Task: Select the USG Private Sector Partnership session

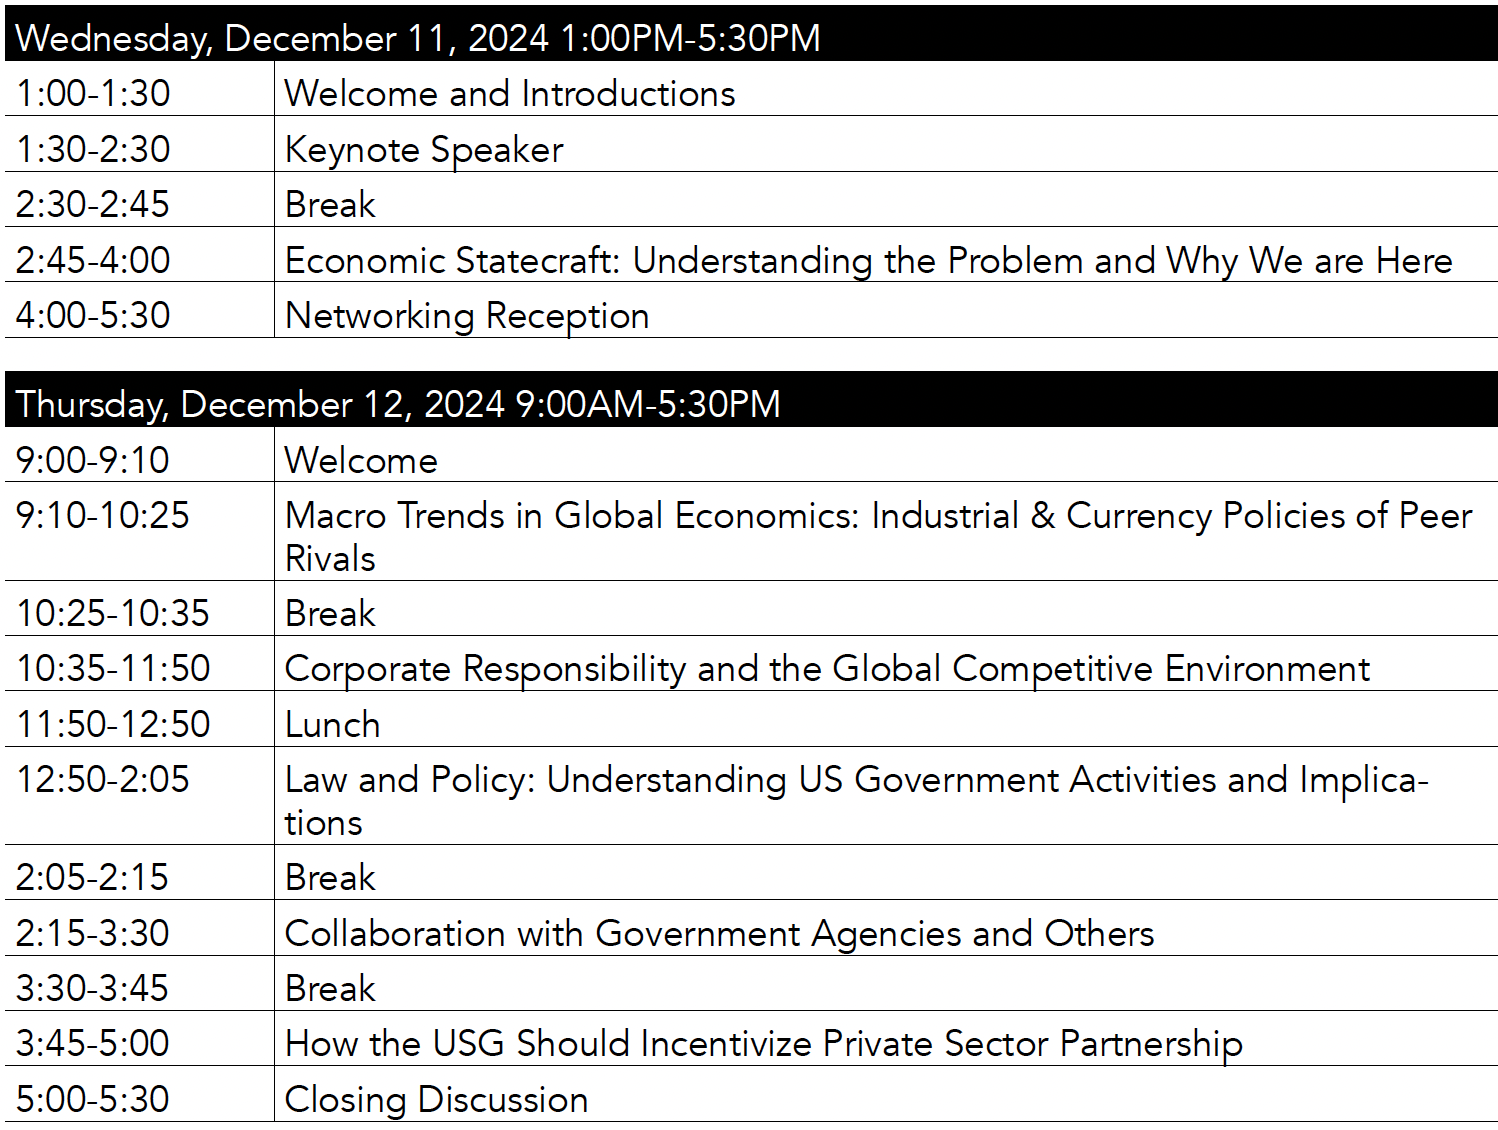Action: click(763, 1043)
